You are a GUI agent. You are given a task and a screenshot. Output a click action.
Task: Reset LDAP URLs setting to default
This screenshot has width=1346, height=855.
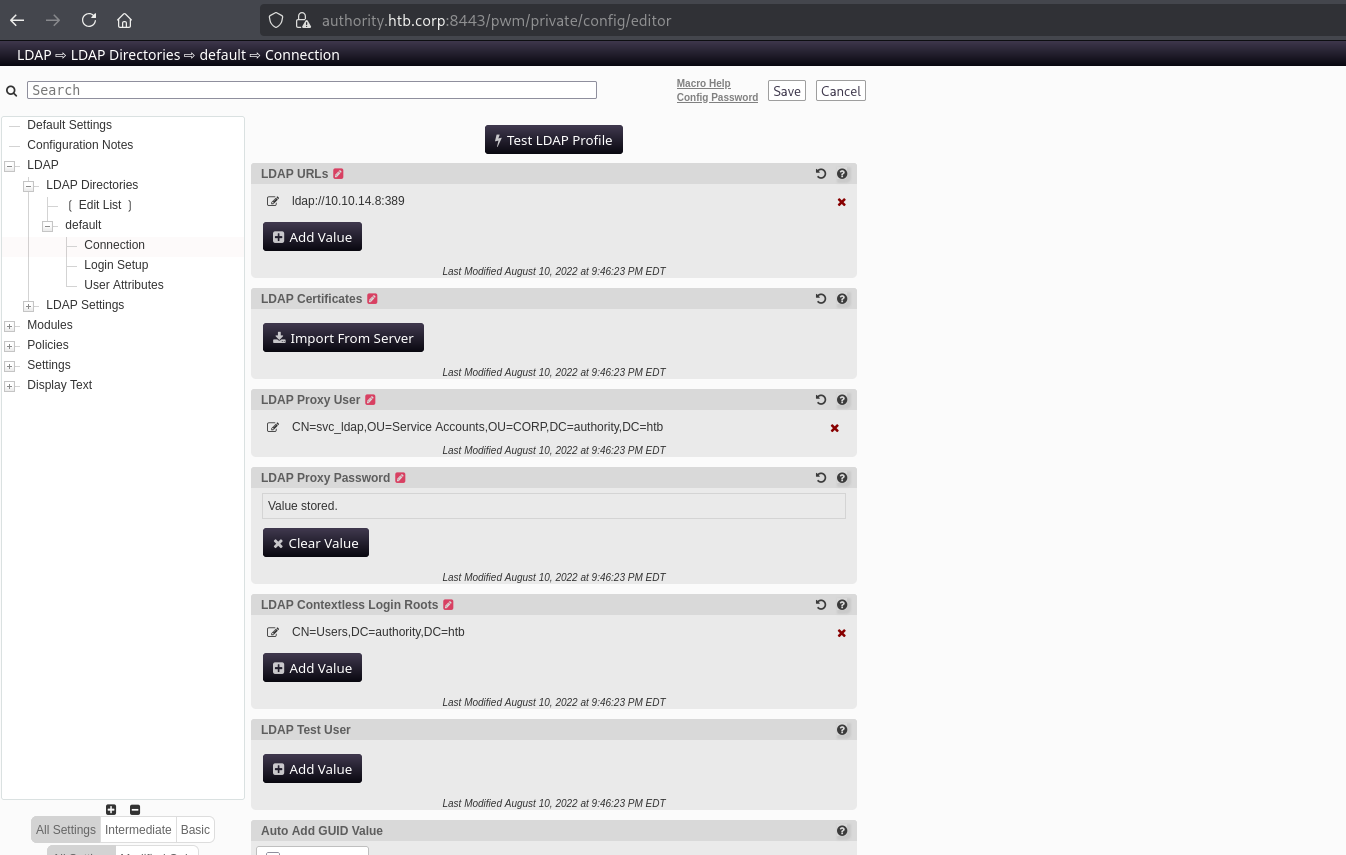[821, 174]
